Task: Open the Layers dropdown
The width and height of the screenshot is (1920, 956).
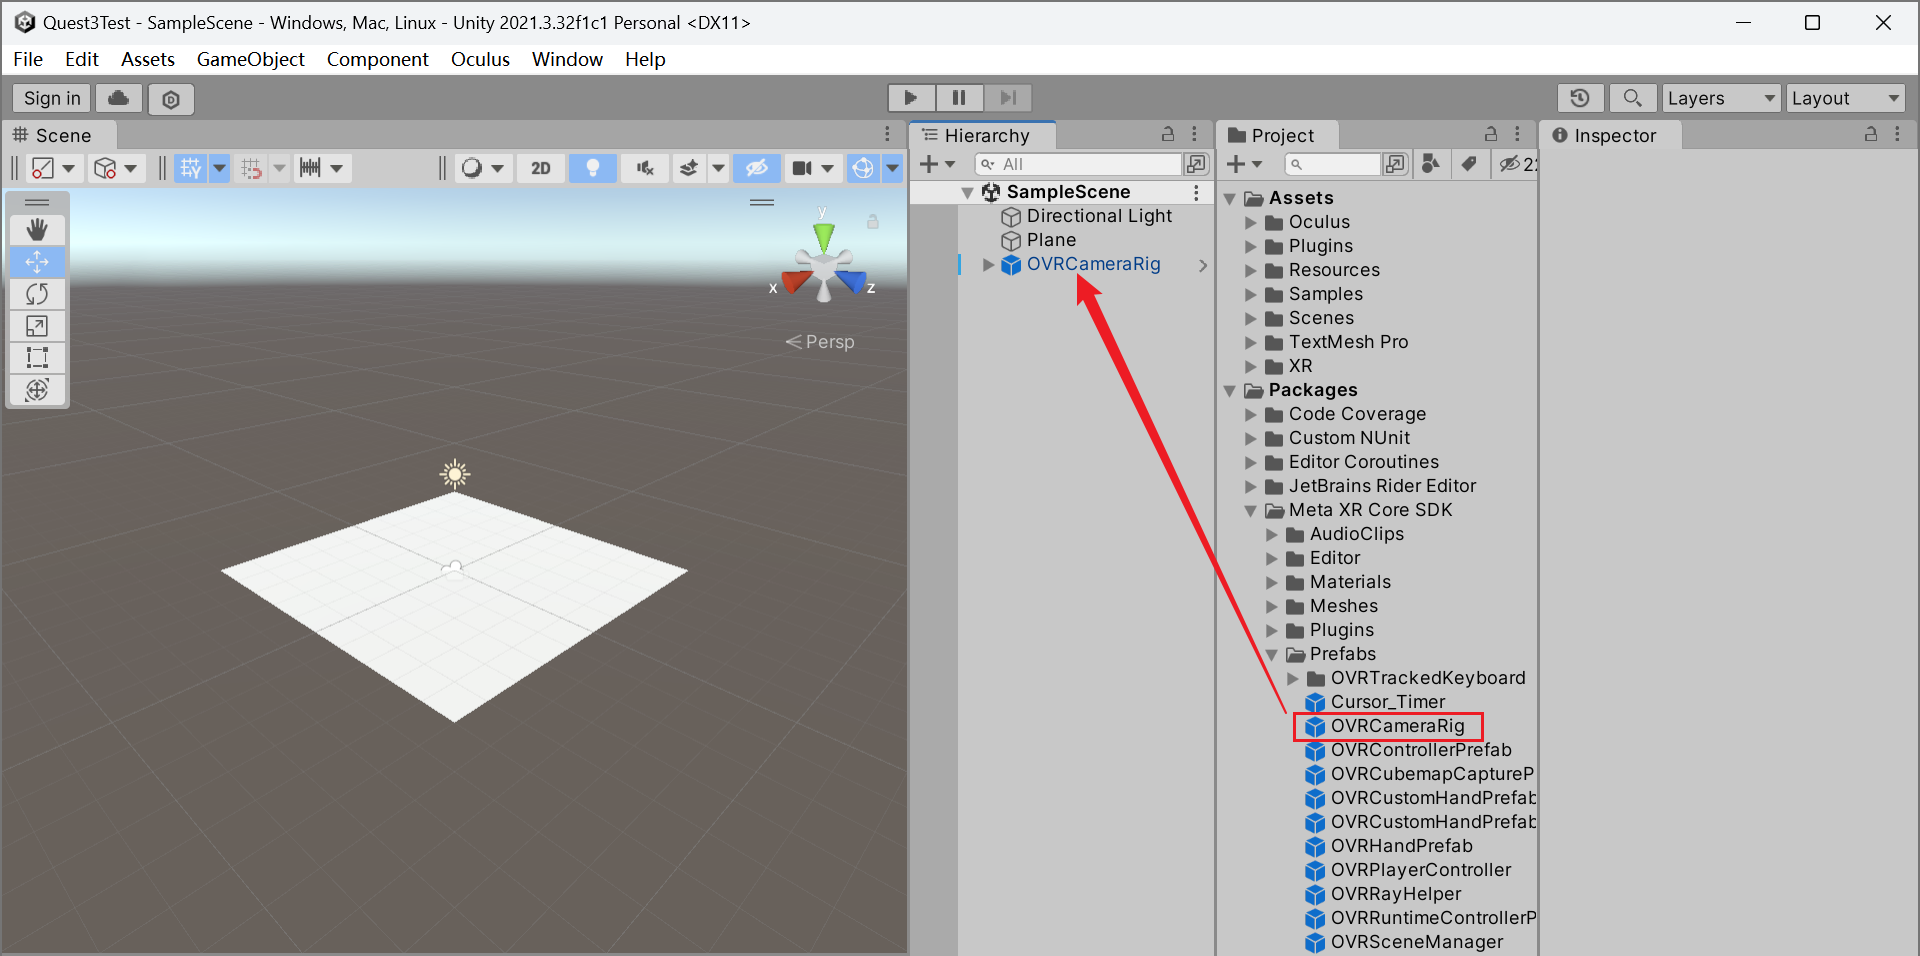Action: (x=1722, y=98)
